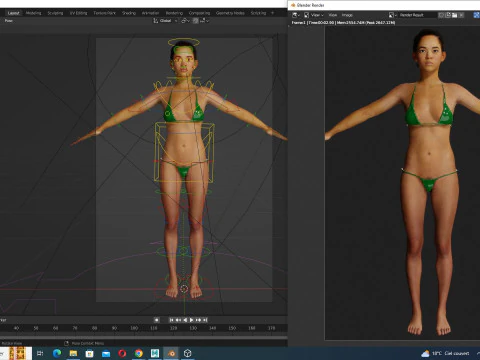Viewport: 480px width, 360px height.
Task: Click the Pose Context Menu status hint
Action: pyautogui.click(x=84, y=343)
